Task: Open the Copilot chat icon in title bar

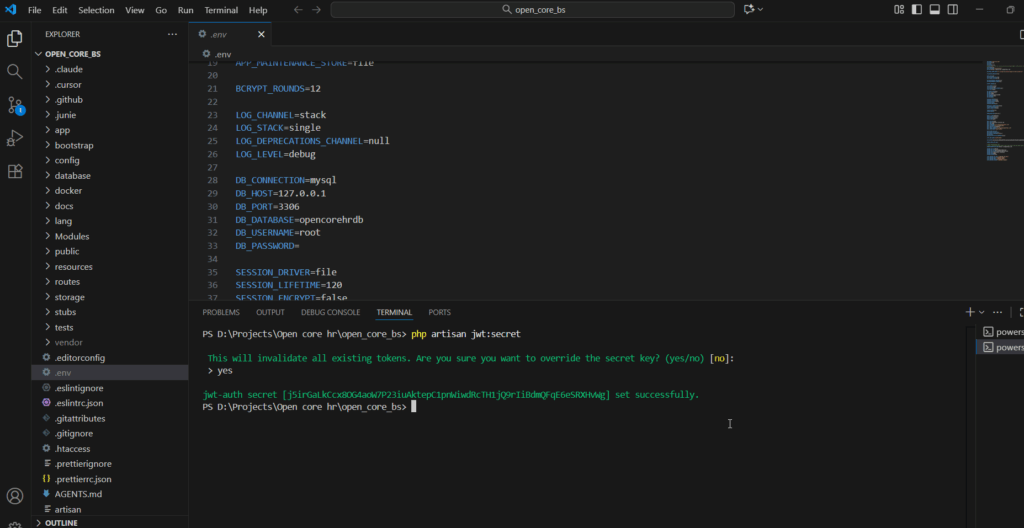Action: point(747,9)
